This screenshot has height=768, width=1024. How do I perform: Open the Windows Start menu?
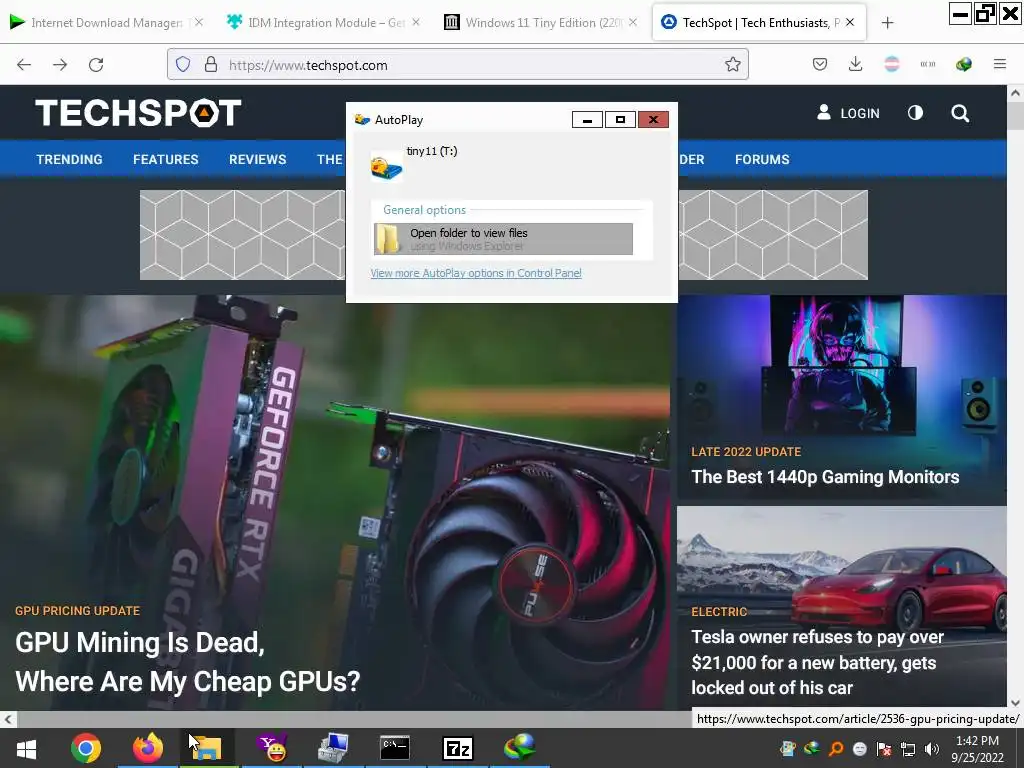point(26,748)
